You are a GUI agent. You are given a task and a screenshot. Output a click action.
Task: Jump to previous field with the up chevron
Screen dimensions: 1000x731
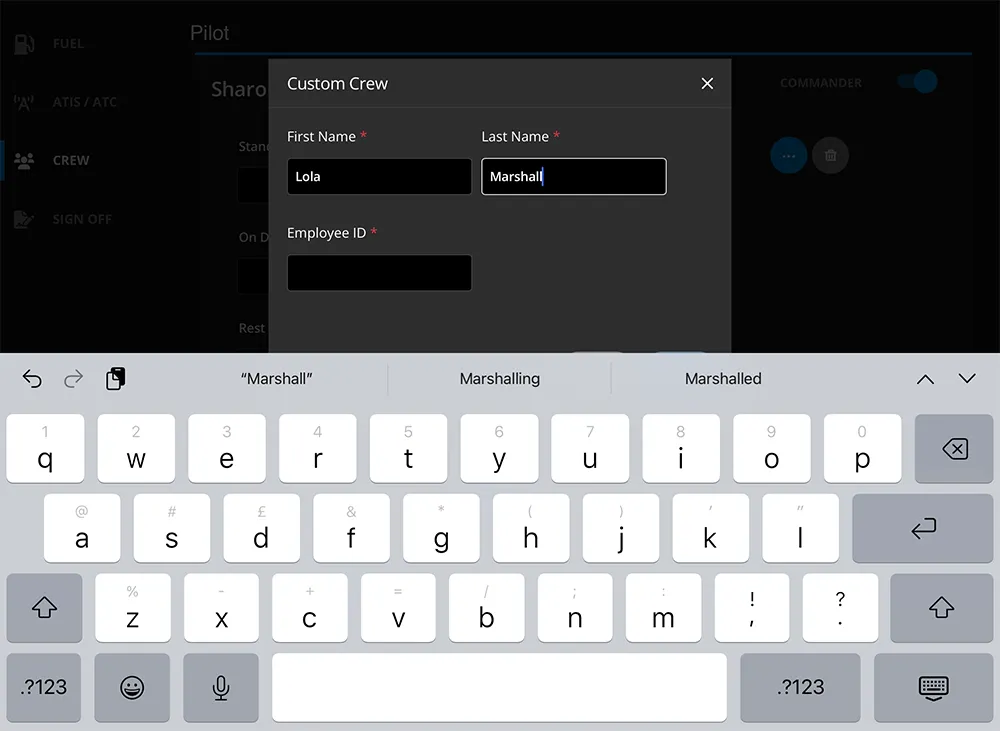click(923, 379)
